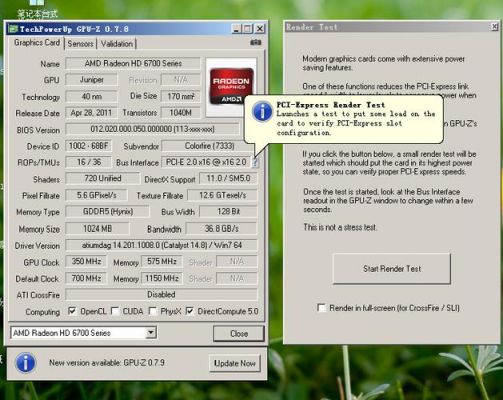Click the Texture Fillrate value 12.6 GTexel/s
503x400 pixels.
222,195
